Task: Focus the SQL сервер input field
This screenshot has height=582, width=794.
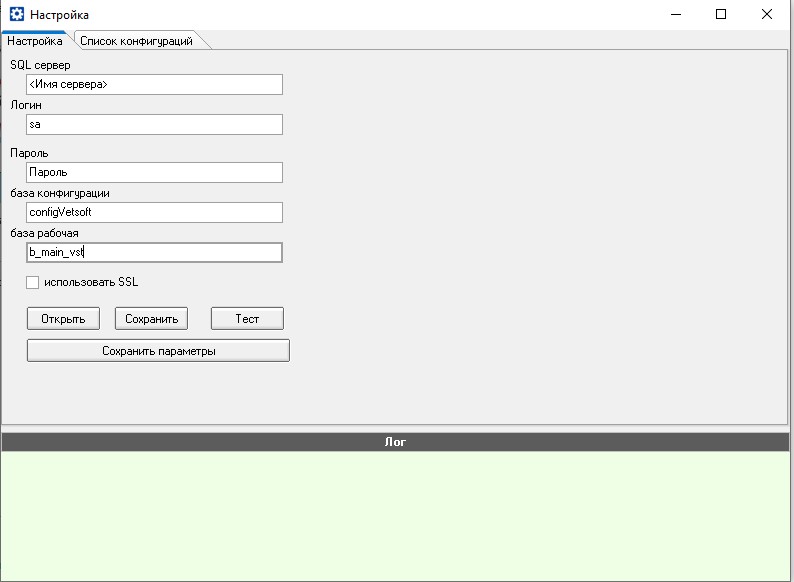Action: (x=154, y=85)
